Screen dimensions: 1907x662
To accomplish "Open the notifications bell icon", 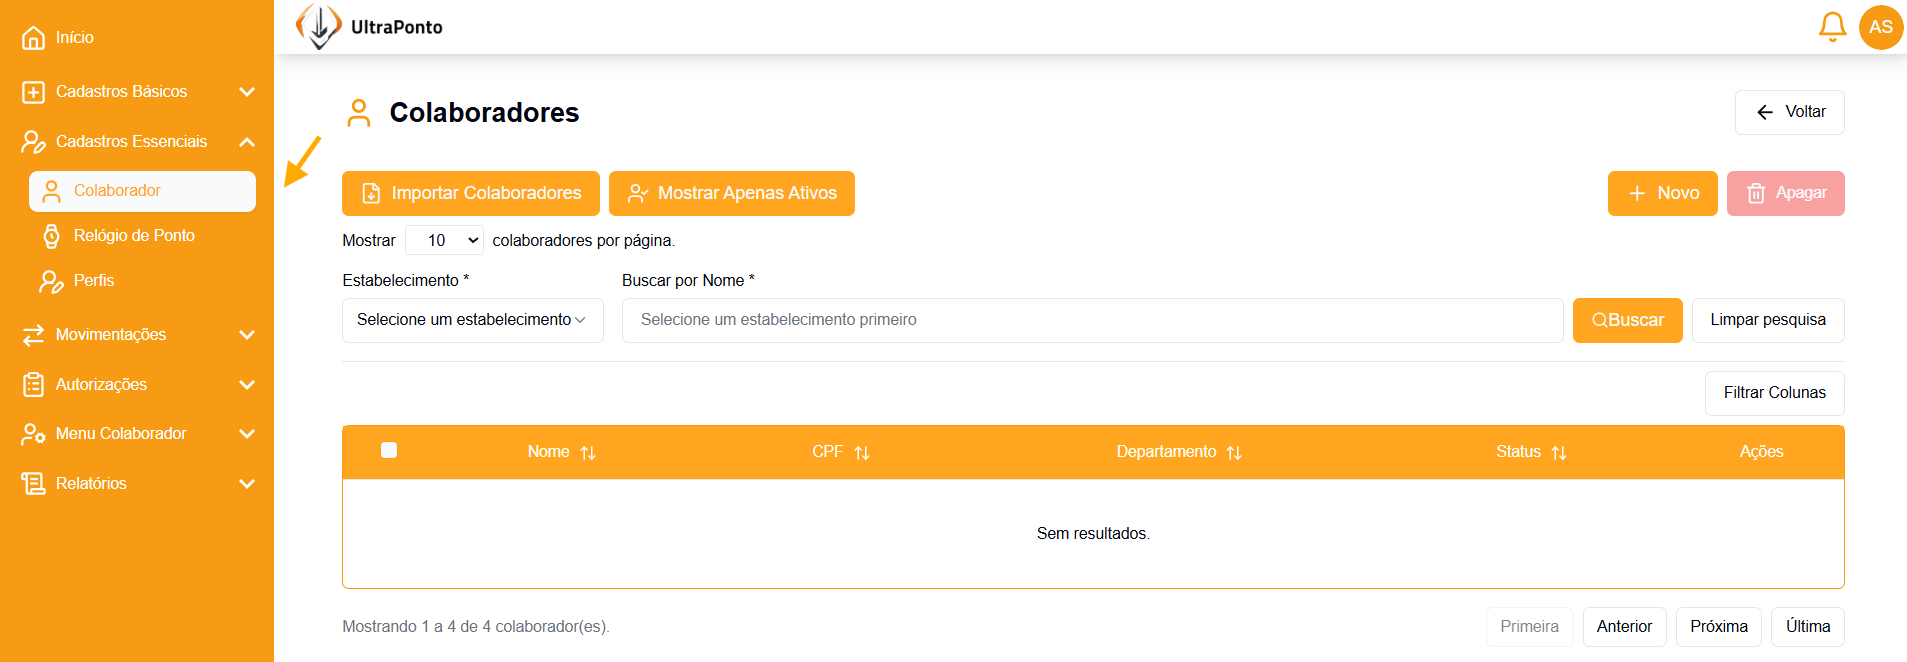I will [1832, 27].
